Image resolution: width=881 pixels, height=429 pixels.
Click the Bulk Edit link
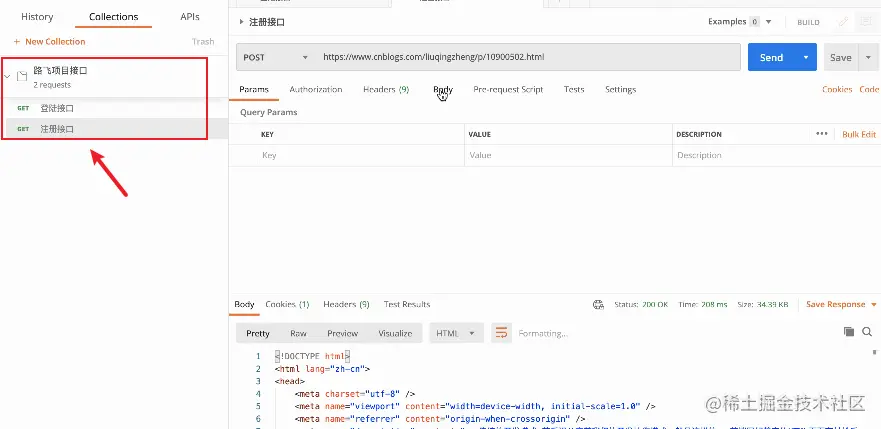click(859, 134)
